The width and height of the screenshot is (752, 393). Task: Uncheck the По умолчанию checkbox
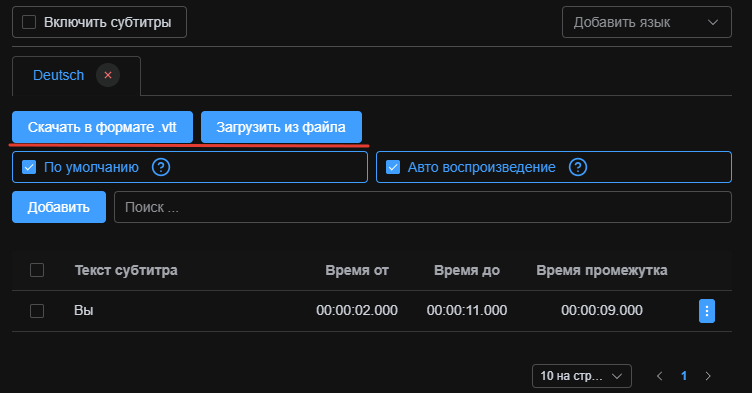29,167
